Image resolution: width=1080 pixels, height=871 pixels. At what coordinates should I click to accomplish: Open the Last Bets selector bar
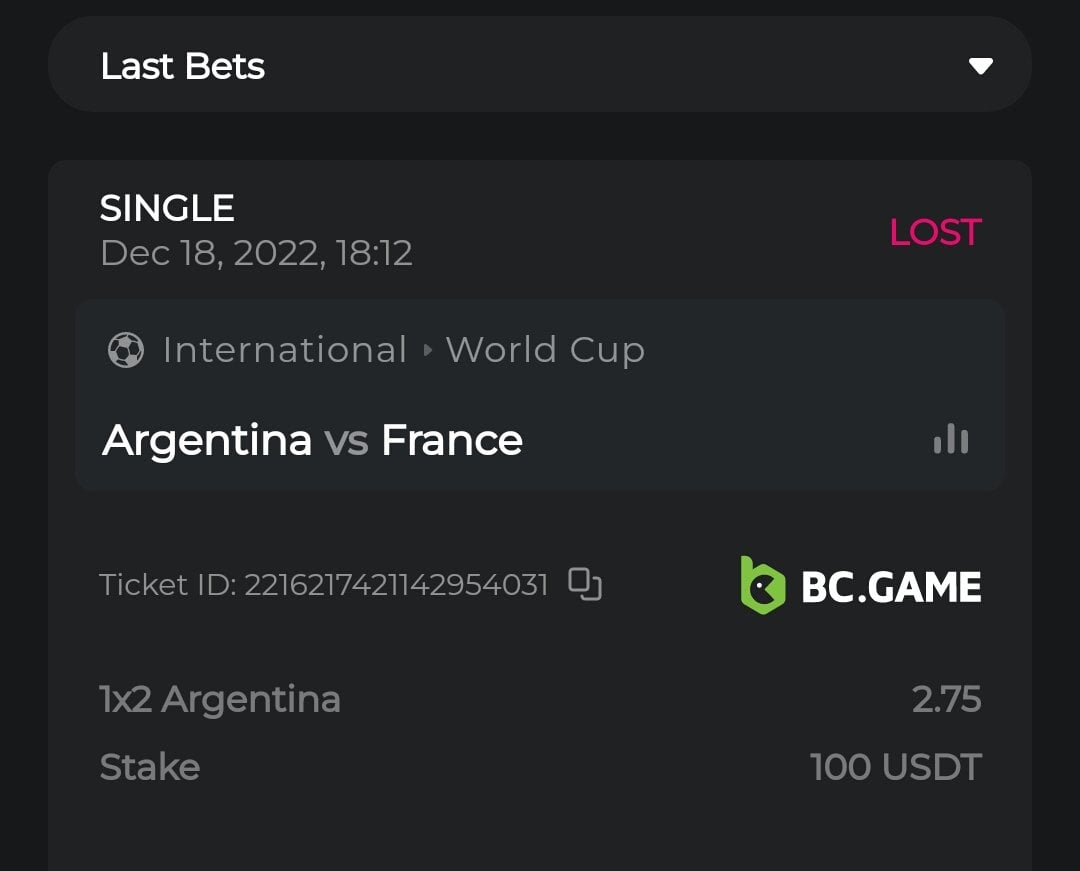tap(540, 66)
